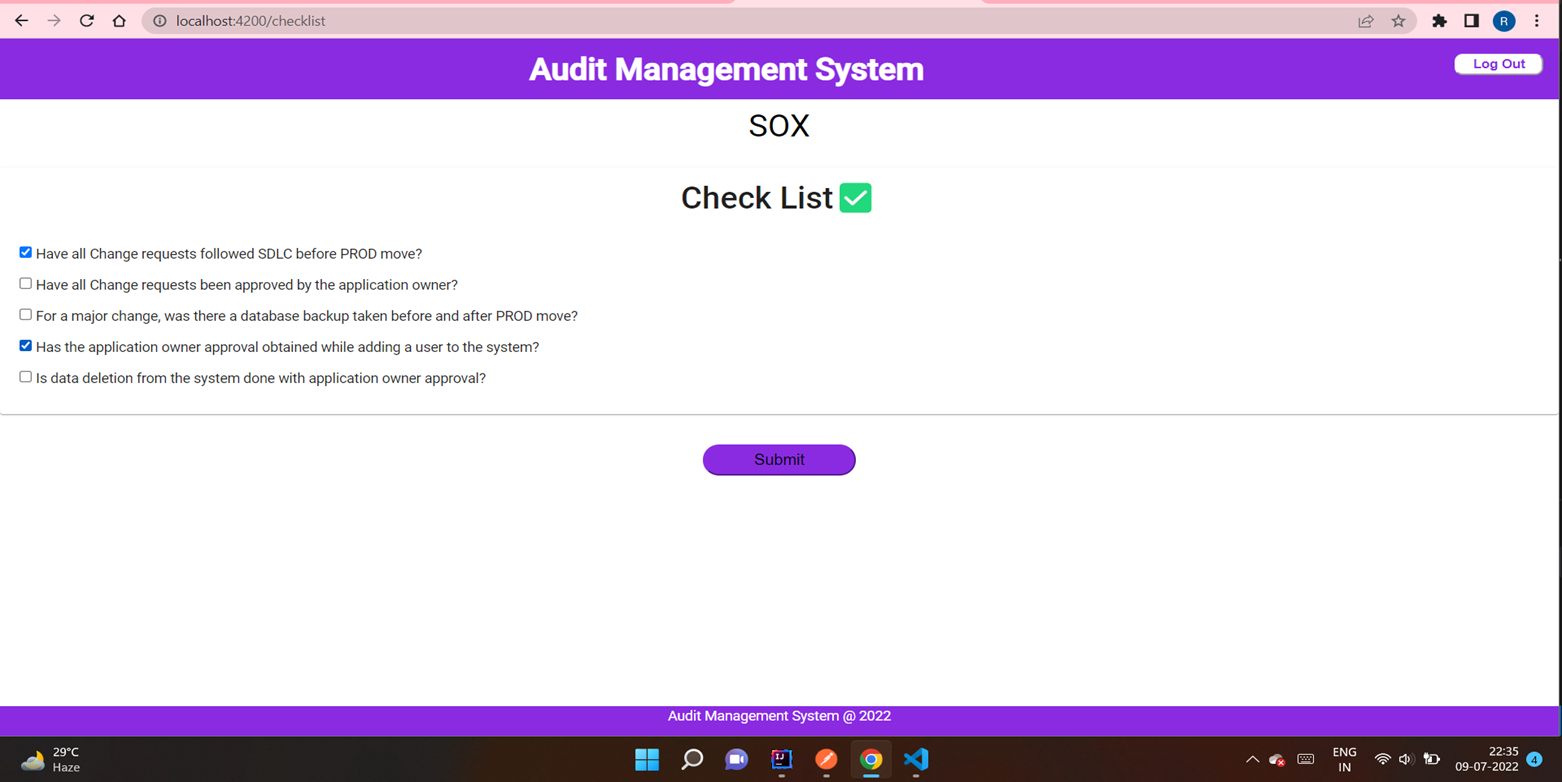The image size is (1562, 782).
Task: Check the database backup before PROD move item
Action: (25, 314)
